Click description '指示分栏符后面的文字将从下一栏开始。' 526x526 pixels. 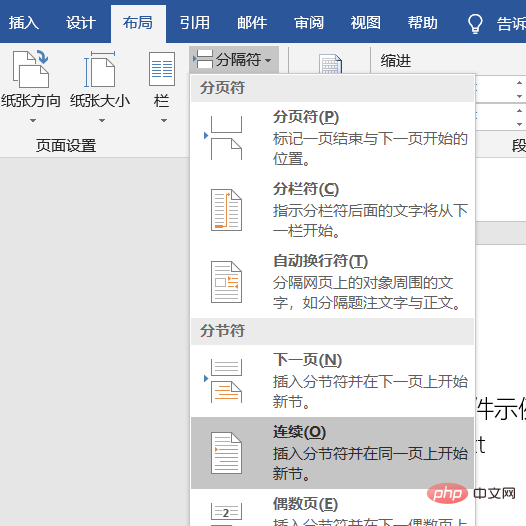(370, 220)
